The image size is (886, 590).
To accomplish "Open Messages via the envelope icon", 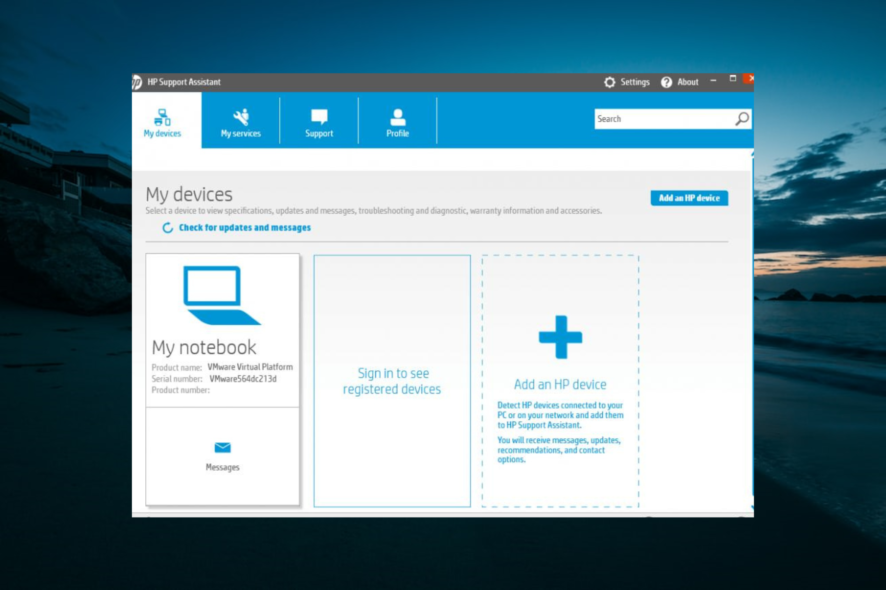I will pyautogui.click(x=223, y=448).
